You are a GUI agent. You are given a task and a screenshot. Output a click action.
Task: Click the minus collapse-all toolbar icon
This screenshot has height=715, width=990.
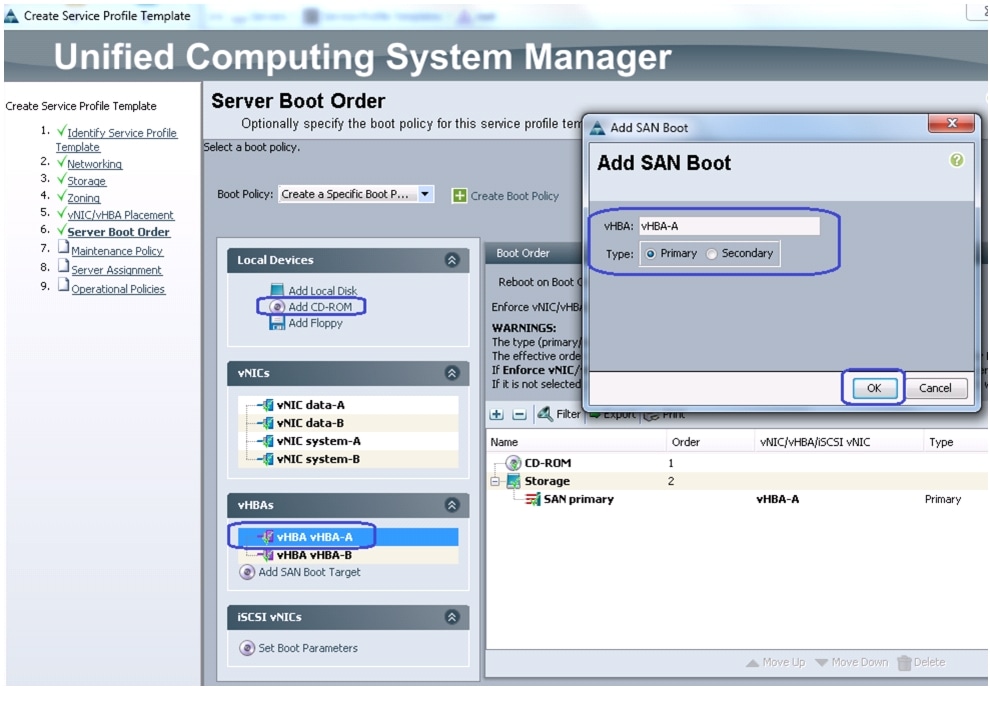519,414
